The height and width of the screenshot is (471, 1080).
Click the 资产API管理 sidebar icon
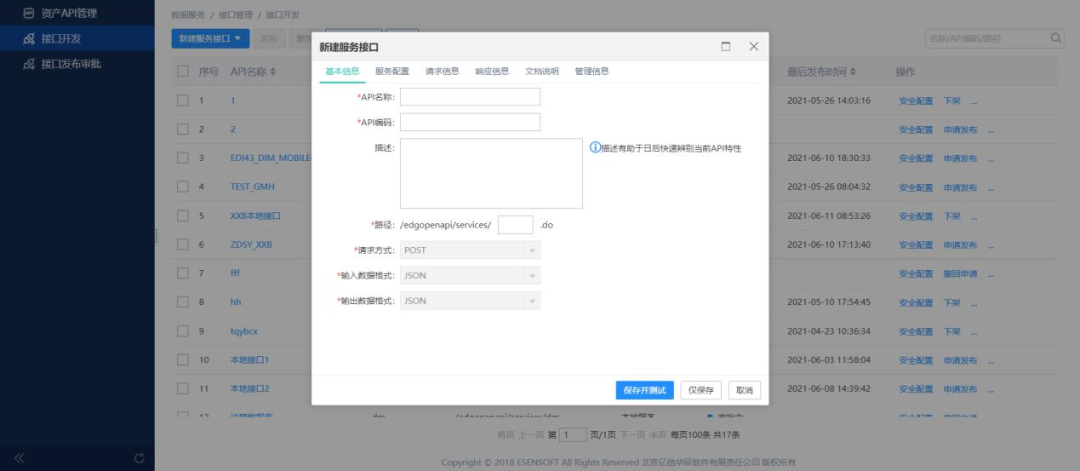click(x=28, y=13)
